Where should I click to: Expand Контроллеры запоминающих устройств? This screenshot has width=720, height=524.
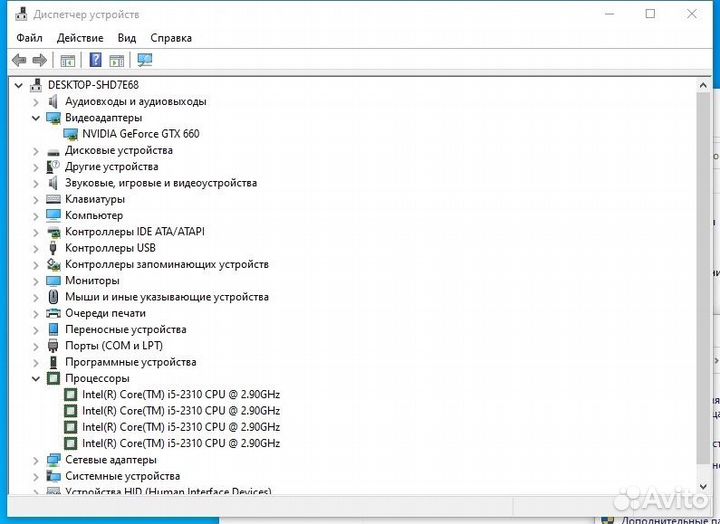point(36,265)
